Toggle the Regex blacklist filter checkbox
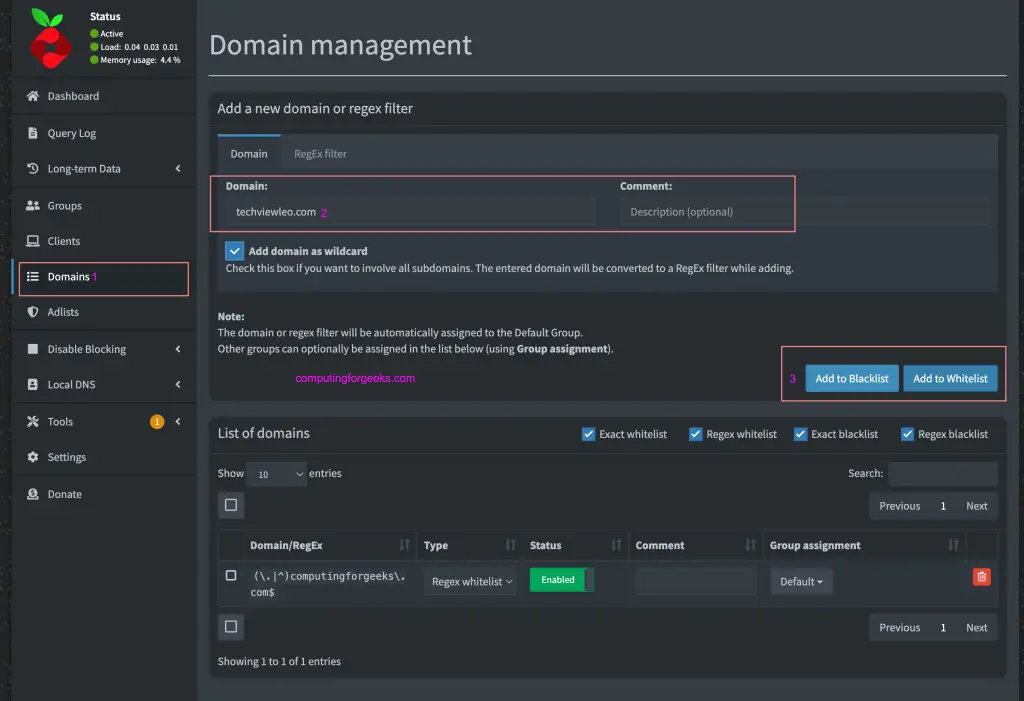The image size is (1024, 701). pos(907,434)
